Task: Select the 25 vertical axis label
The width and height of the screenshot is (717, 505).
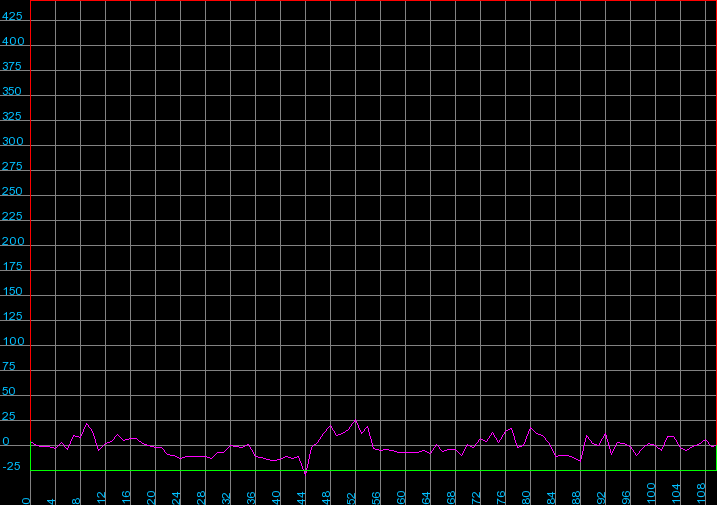Action: (x=9, y=416)
